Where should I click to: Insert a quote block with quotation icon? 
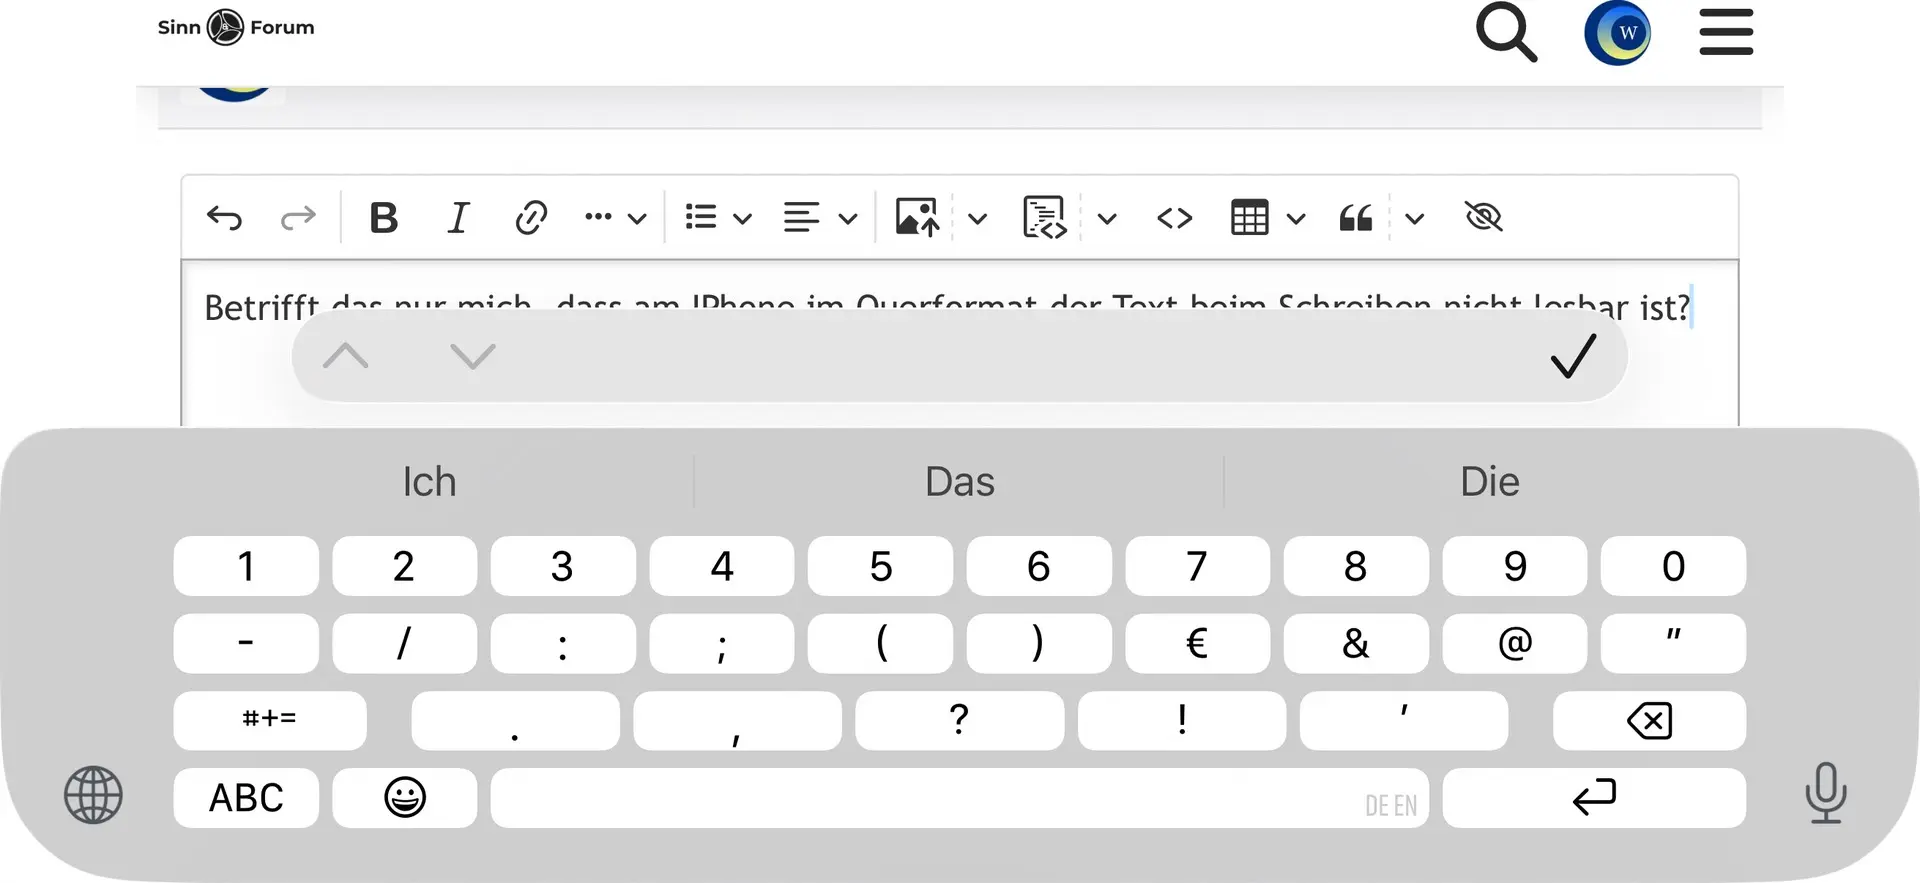pos(1355,217)
